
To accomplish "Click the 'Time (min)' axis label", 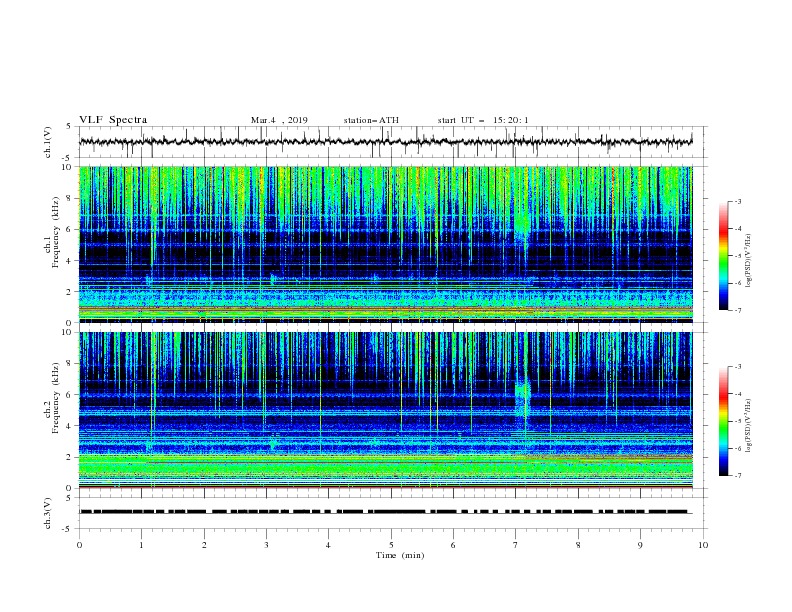I will (x=400, y=555).
